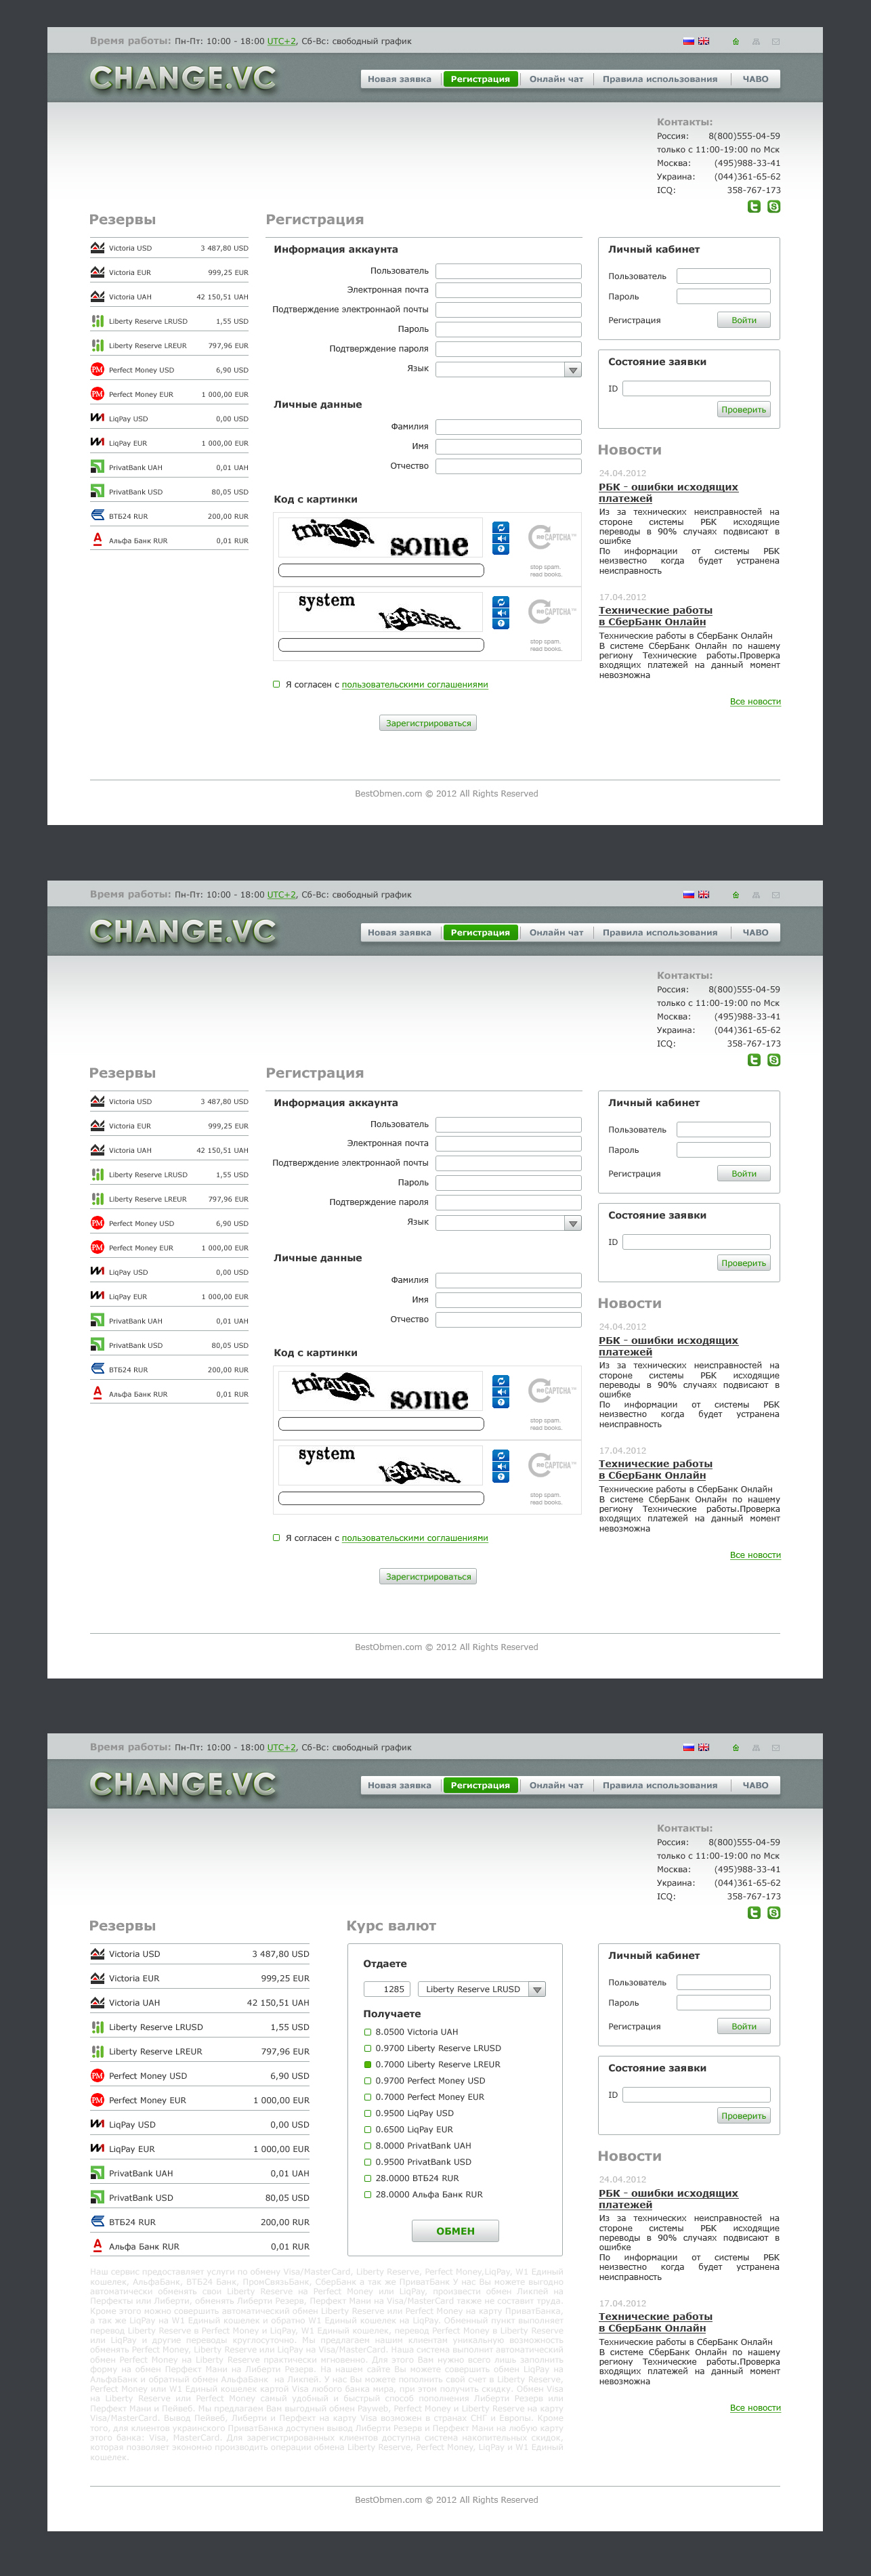This screenshot has width=871, height=2576.
Task: Expand the Язык dropdown in topmost registration form
Action: point(573,370)
